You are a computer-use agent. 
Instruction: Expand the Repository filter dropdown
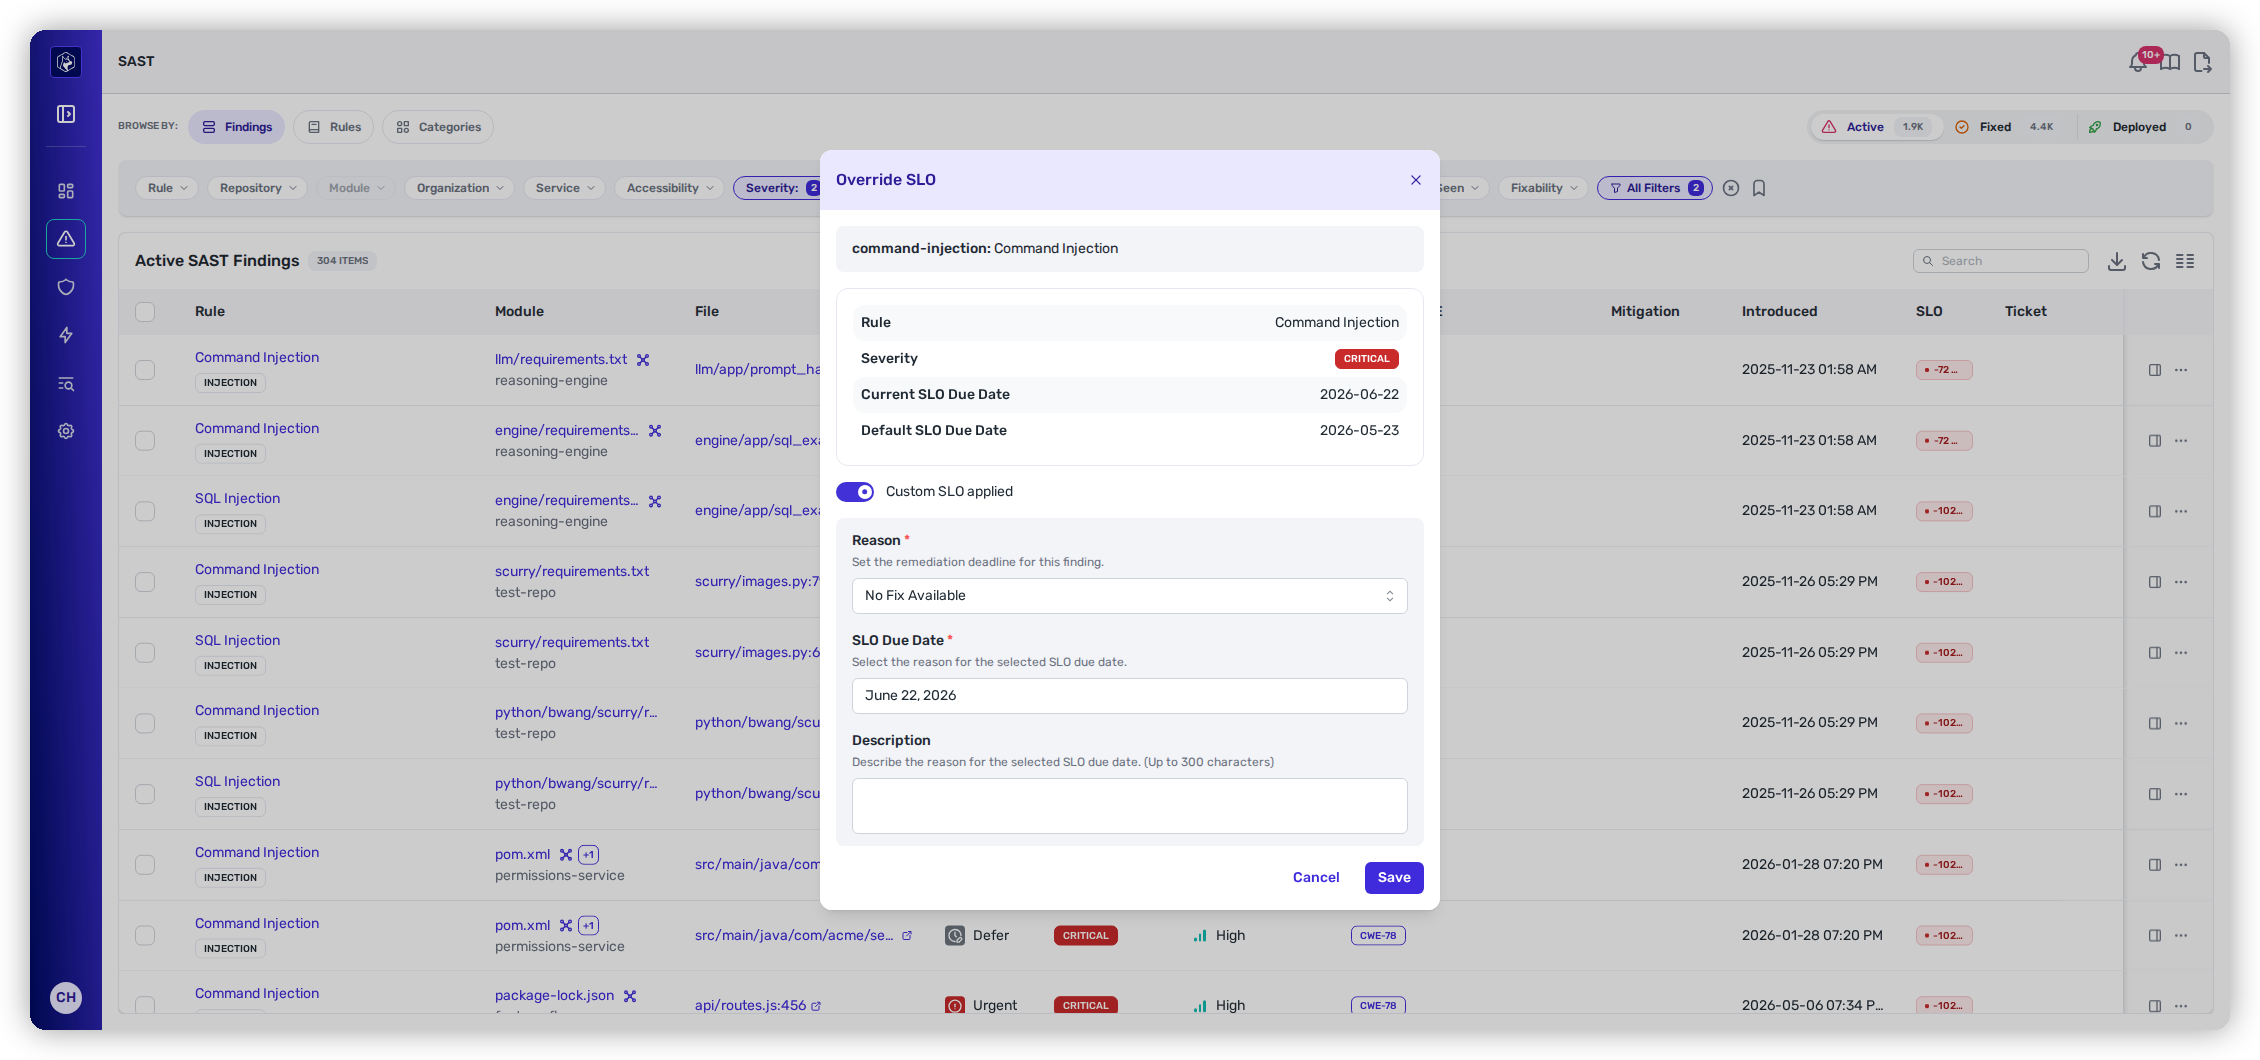pos(258,188)
